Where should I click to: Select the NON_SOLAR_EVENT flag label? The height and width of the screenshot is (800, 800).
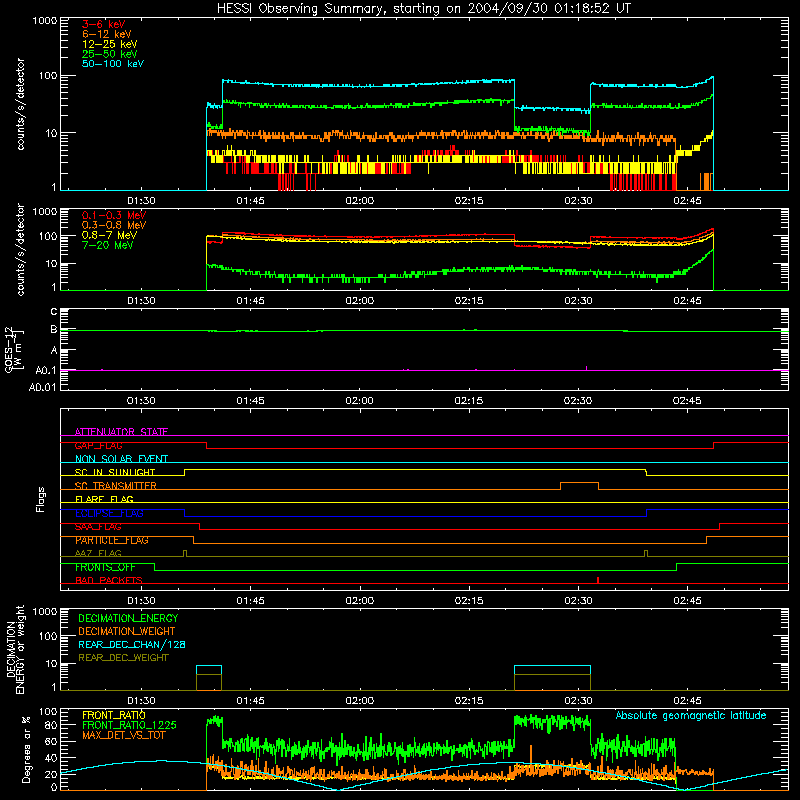coord(121,459)
